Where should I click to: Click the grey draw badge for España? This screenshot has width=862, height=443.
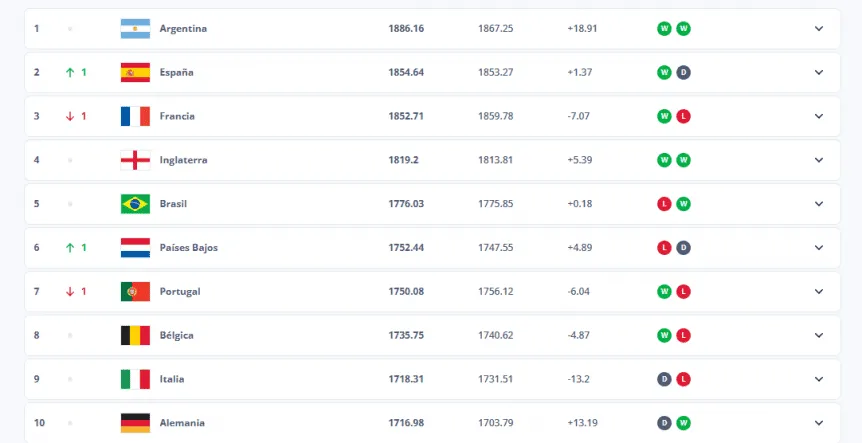pyautogui.click(x=683, y=72)
